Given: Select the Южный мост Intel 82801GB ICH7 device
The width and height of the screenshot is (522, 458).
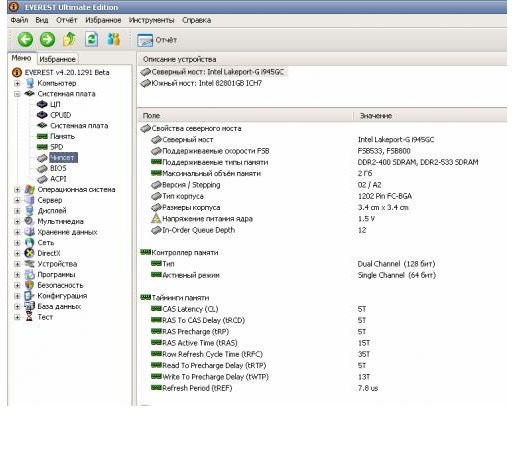Looking at the screenshot, I should point(202,83).
